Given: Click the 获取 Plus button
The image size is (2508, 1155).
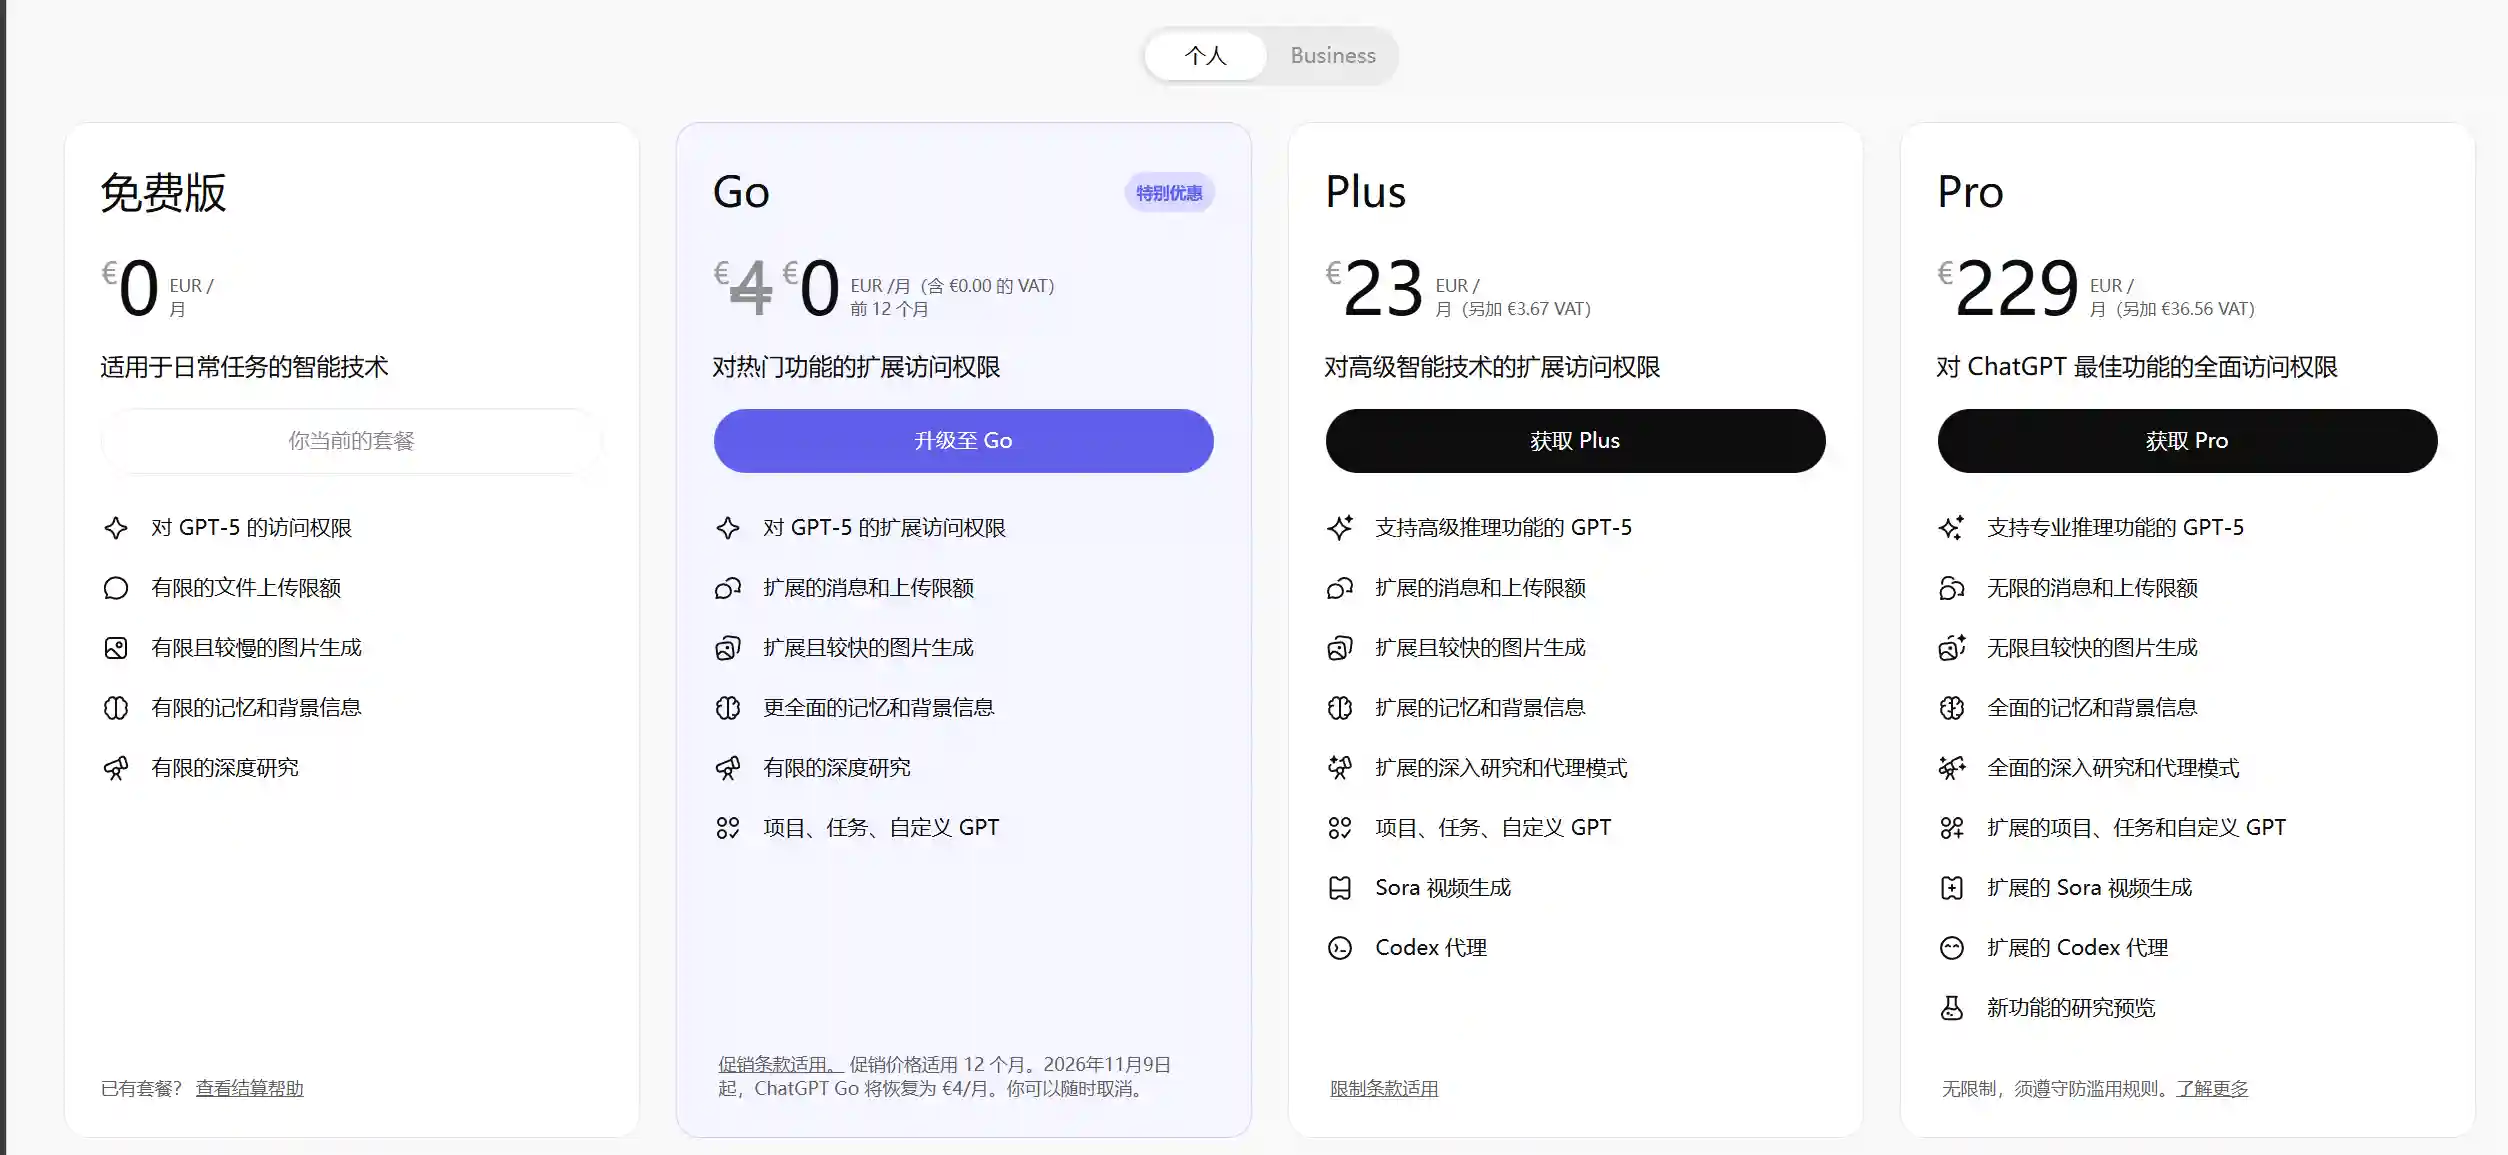Looking at the screenshot, I should click(1575, 440).
